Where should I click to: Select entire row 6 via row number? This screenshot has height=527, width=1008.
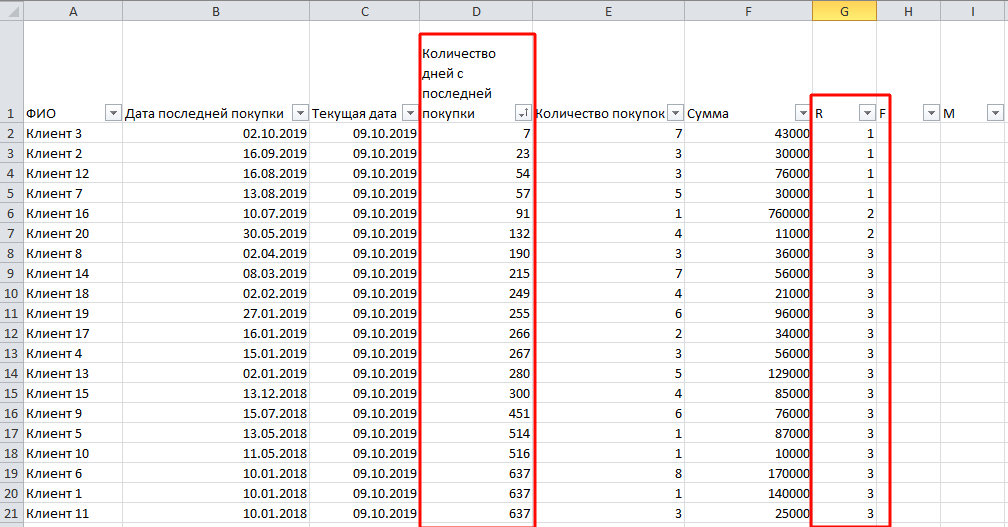pos(11,213)
